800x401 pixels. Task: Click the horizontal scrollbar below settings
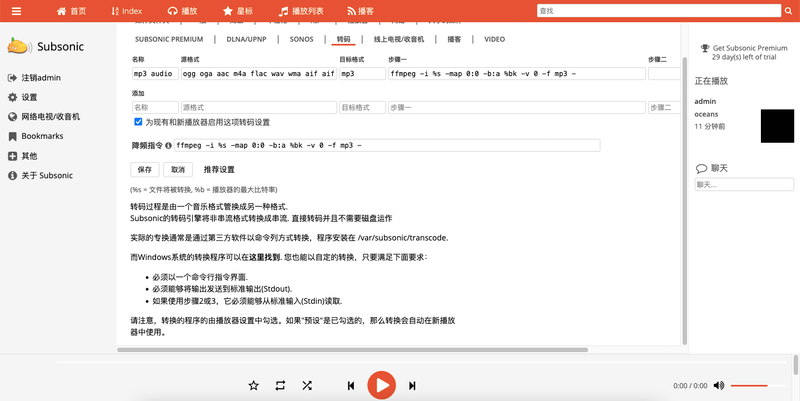point(352,350)
